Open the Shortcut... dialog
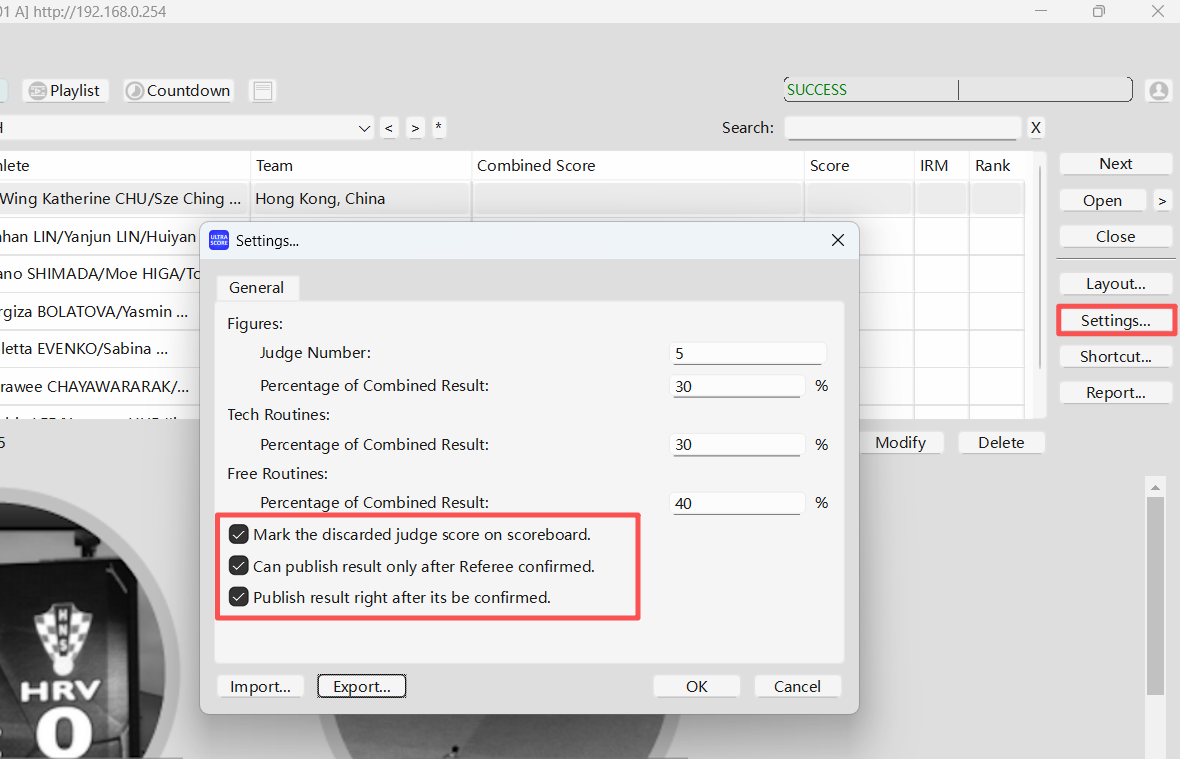1180x759 pixels. coord(1115,357)
